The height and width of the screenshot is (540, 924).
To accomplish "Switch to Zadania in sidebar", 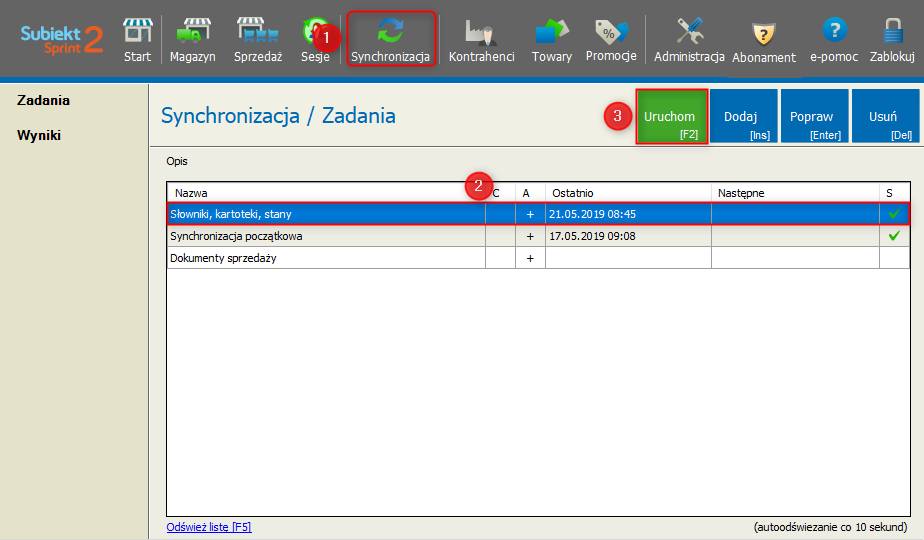I will (x=43, y=100).
